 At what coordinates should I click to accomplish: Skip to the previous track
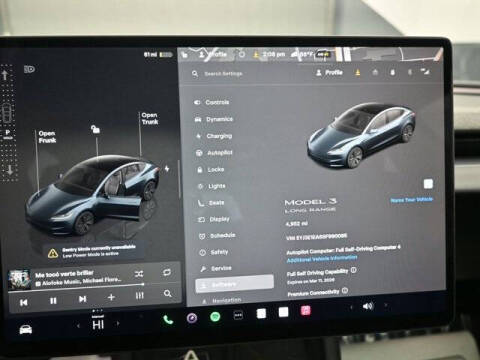(24, 302)
